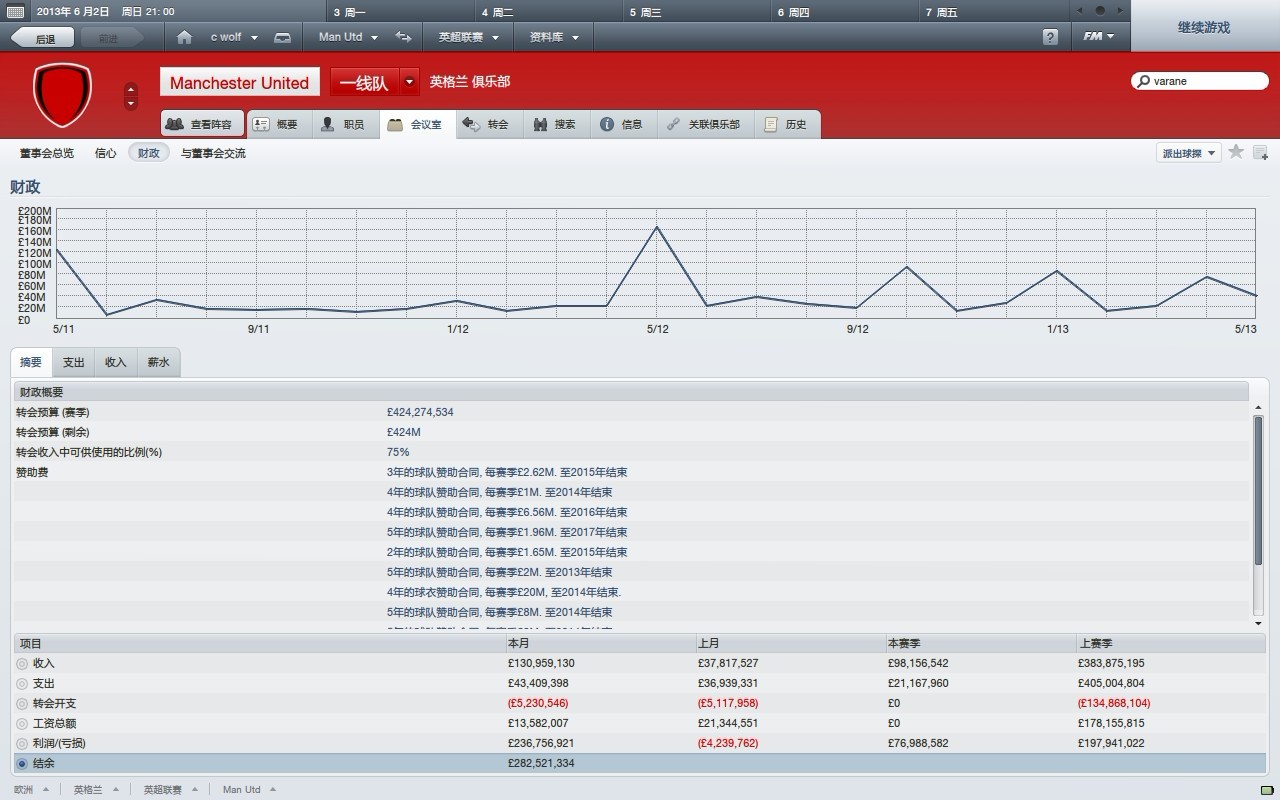Image resolution: width=1280 pixels, height=800 pixels.
Task: Click the help question mark icon
Action: (1050, 37)
